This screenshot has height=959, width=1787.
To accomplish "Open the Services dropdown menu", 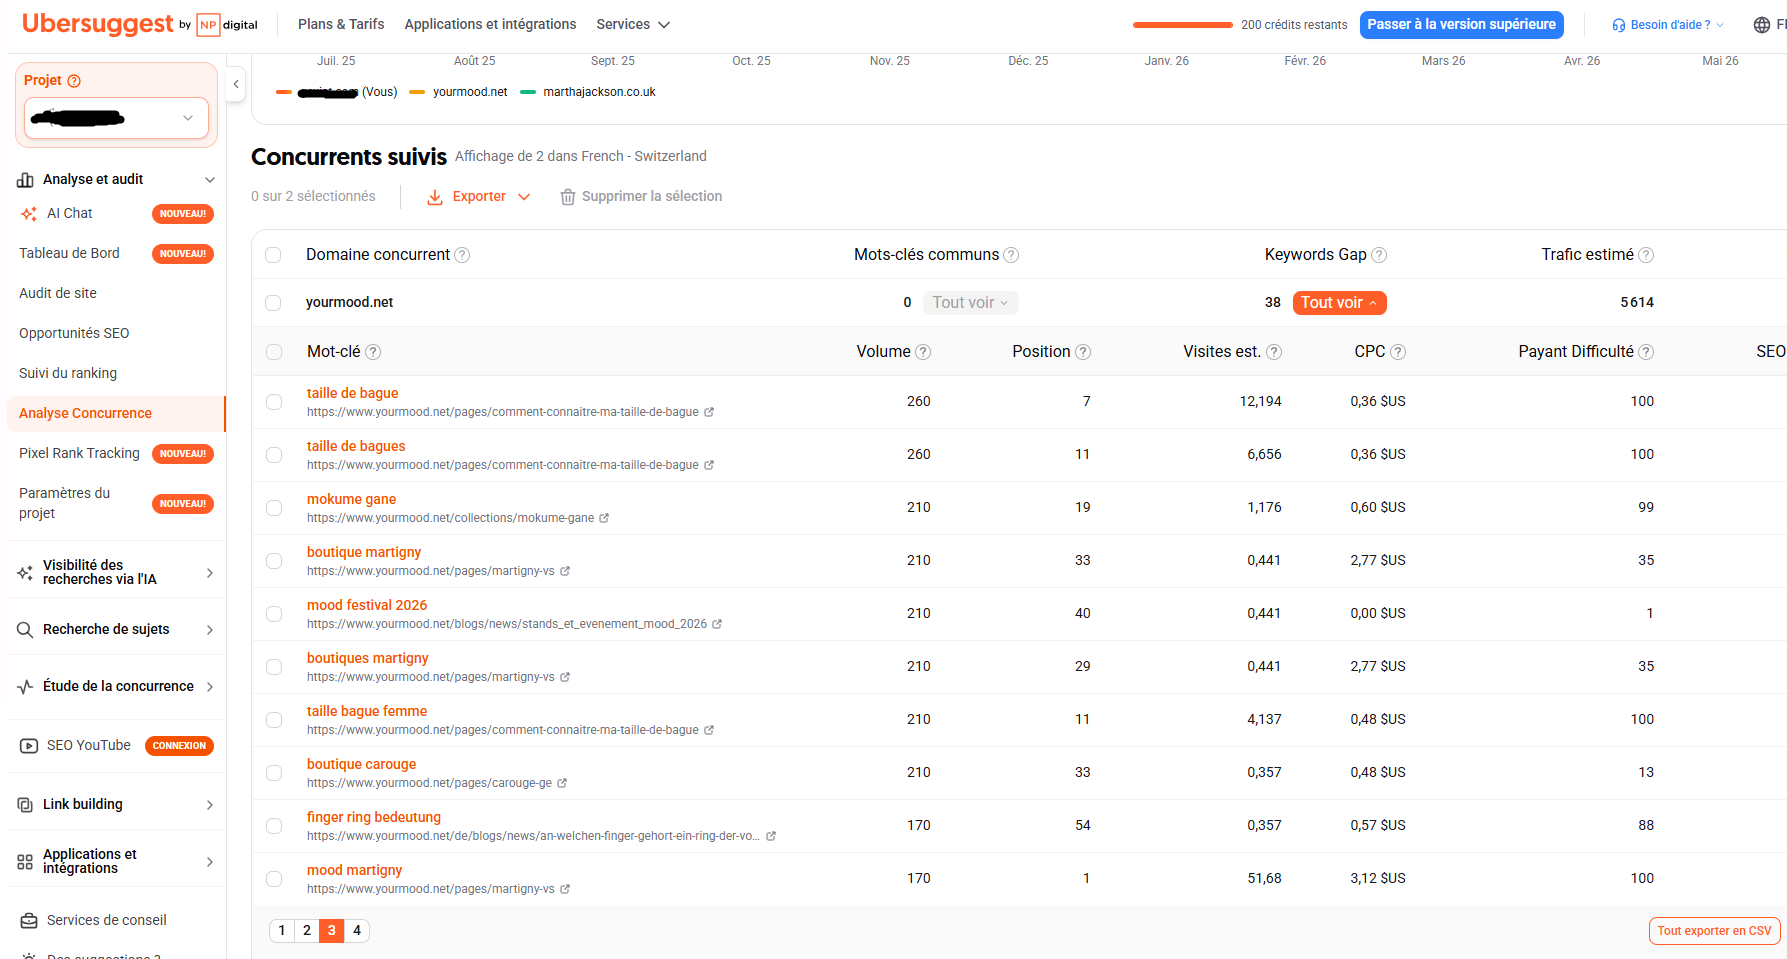I will tap(633, 24).
